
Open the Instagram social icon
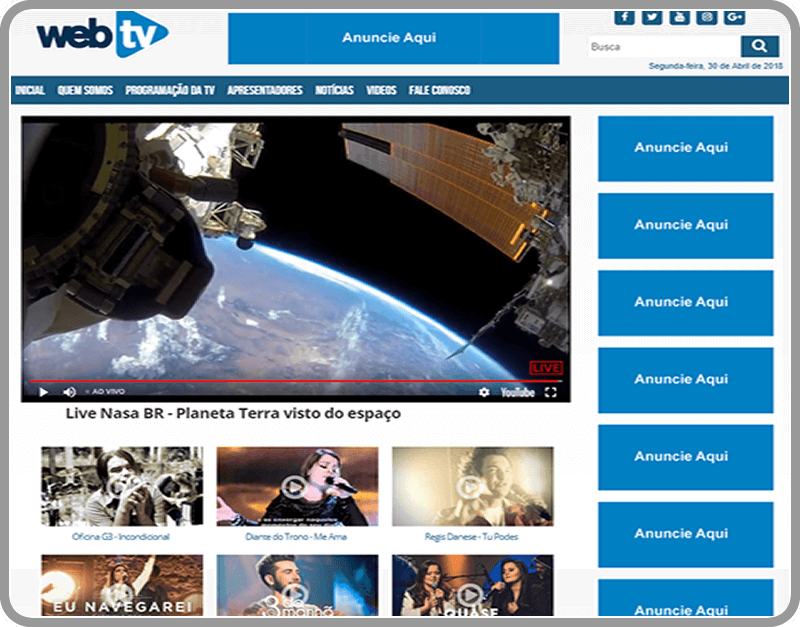coord(707,17)
